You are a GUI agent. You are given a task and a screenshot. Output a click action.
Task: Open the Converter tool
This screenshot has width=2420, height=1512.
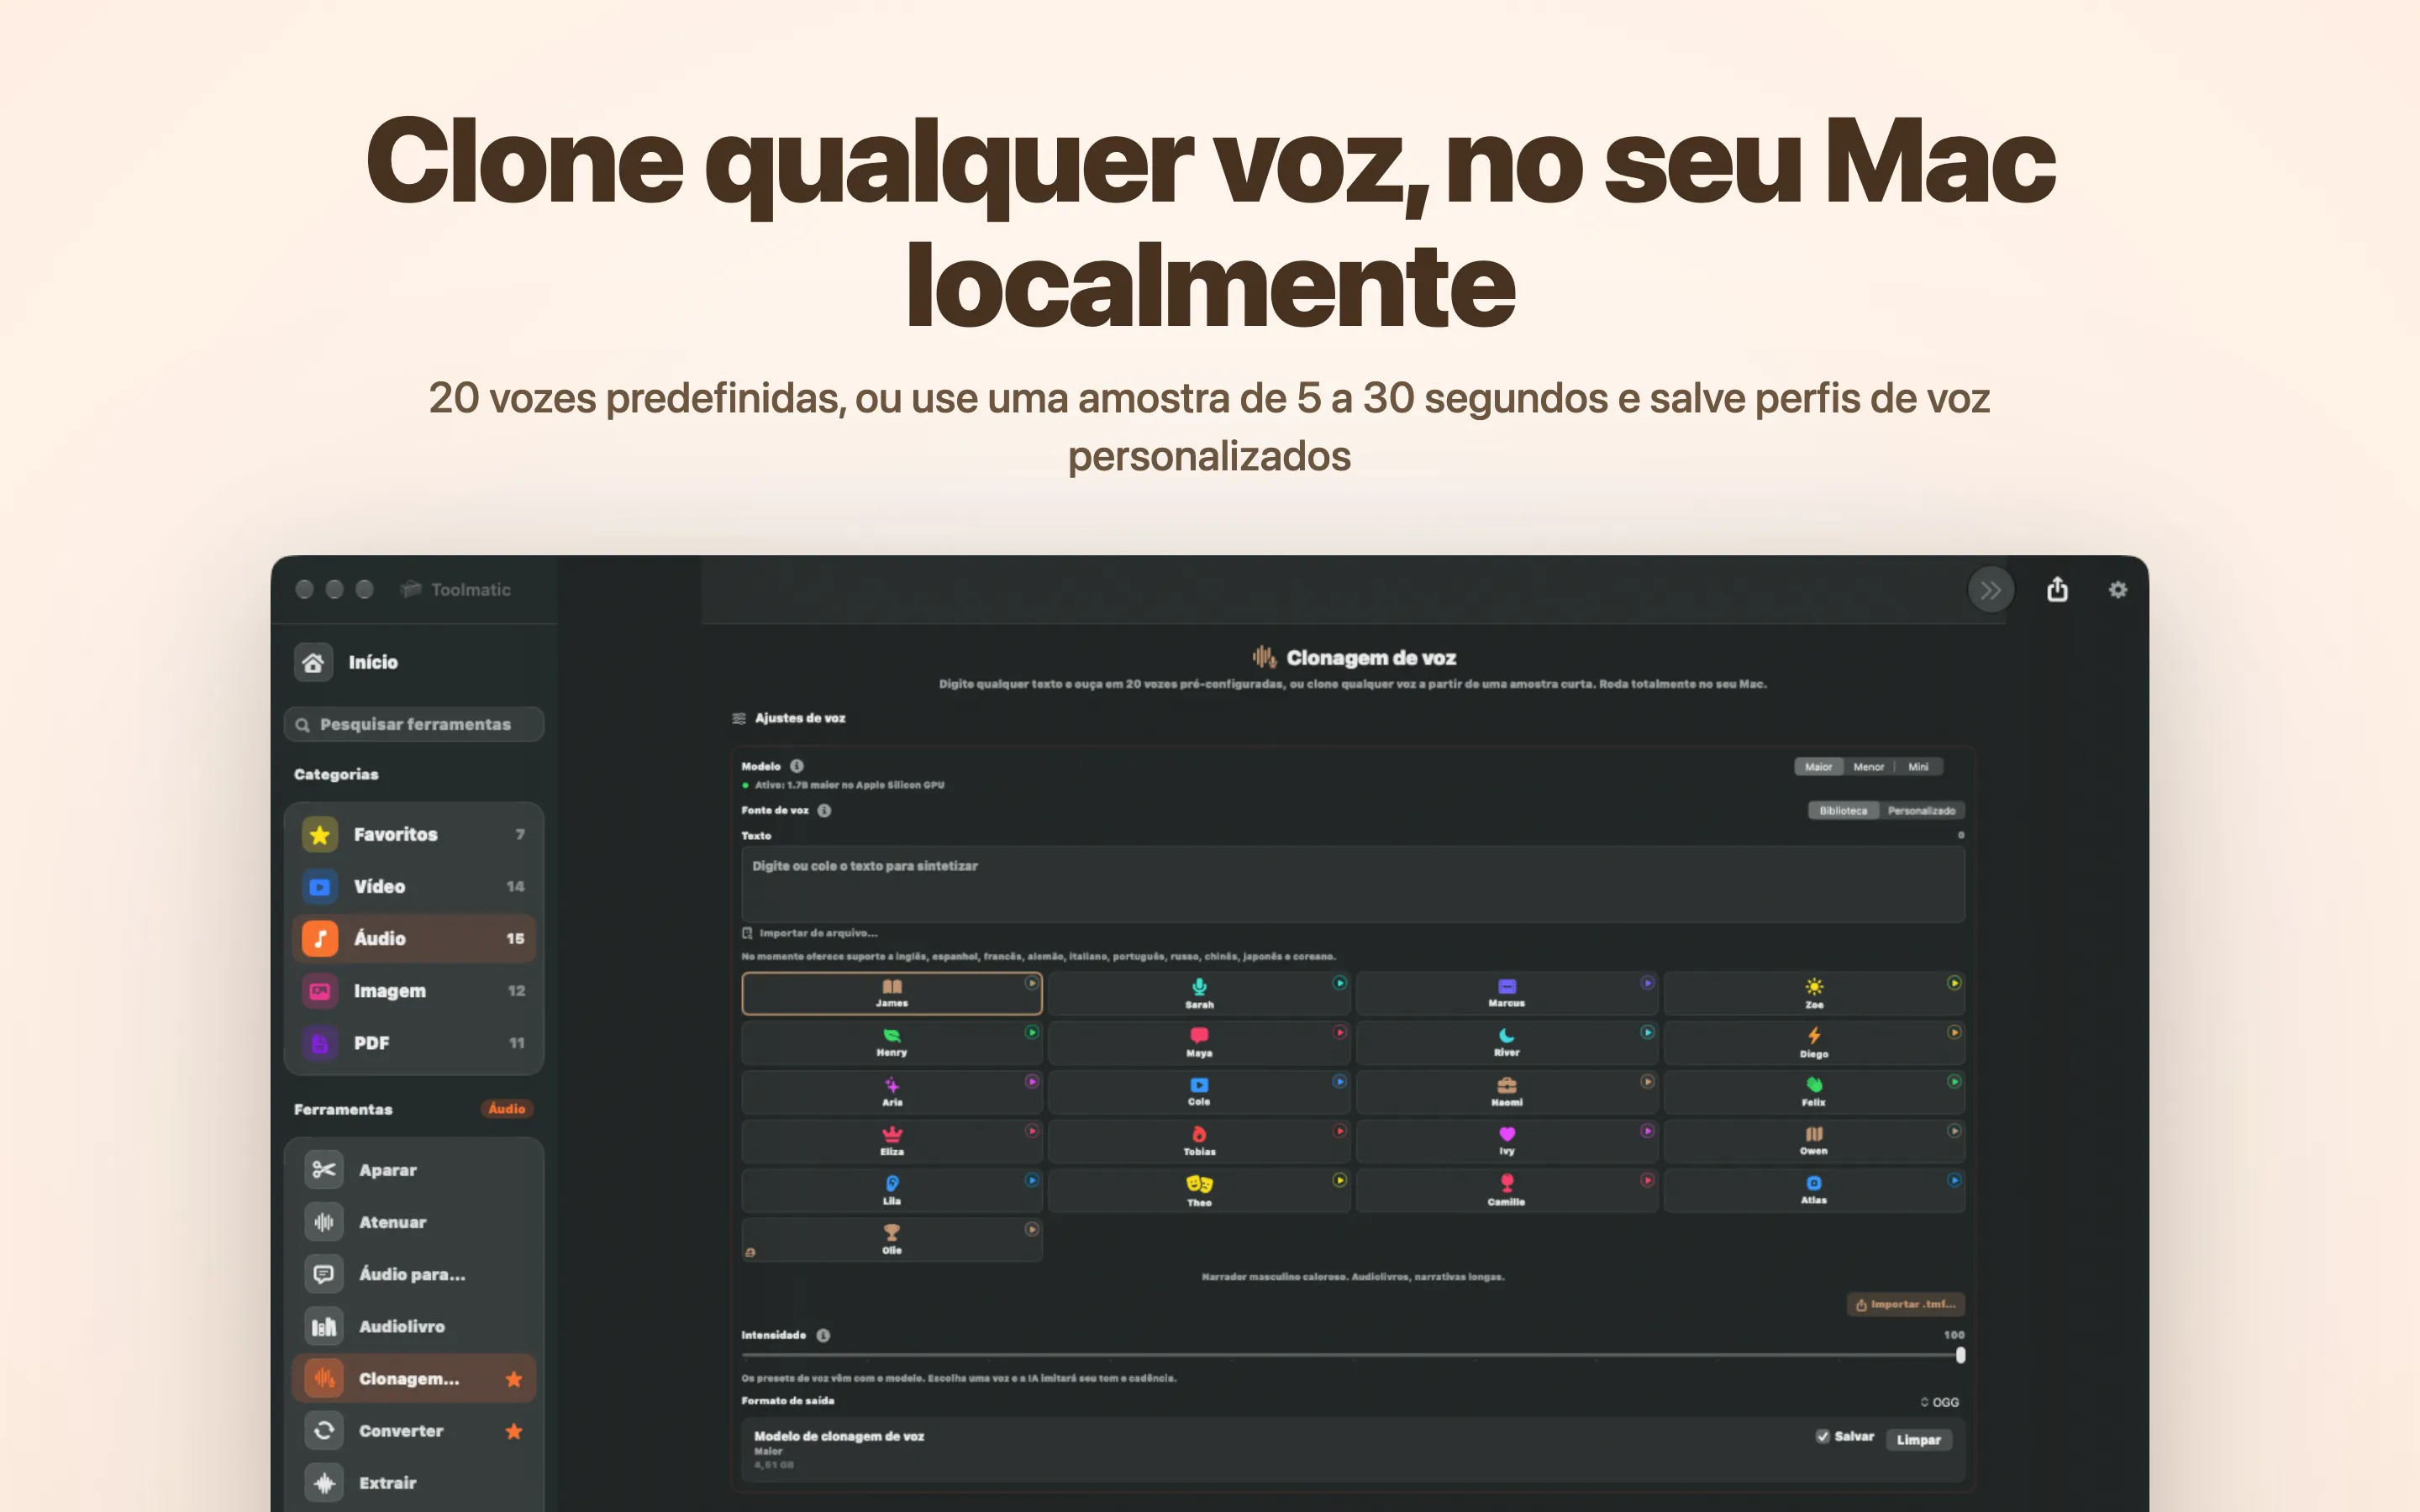414,1430
